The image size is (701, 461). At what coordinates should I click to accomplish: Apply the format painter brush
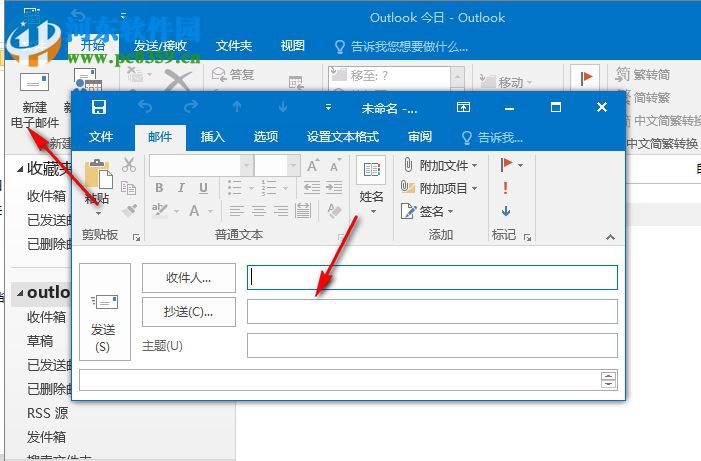[130, 210]
